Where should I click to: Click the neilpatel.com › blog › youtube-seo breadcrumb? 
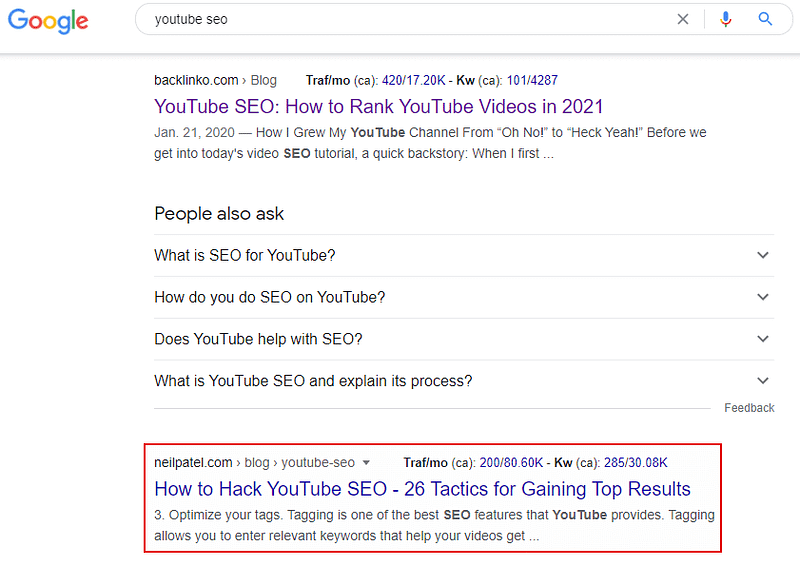(x=254, y=462)
